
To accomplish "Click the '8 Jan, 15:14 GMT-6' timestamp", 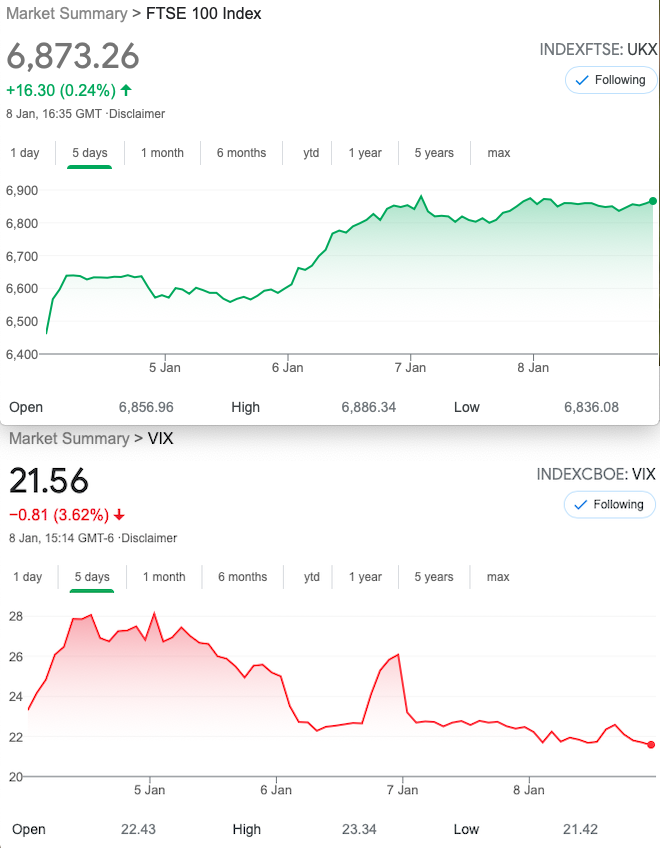I will 61,538.
